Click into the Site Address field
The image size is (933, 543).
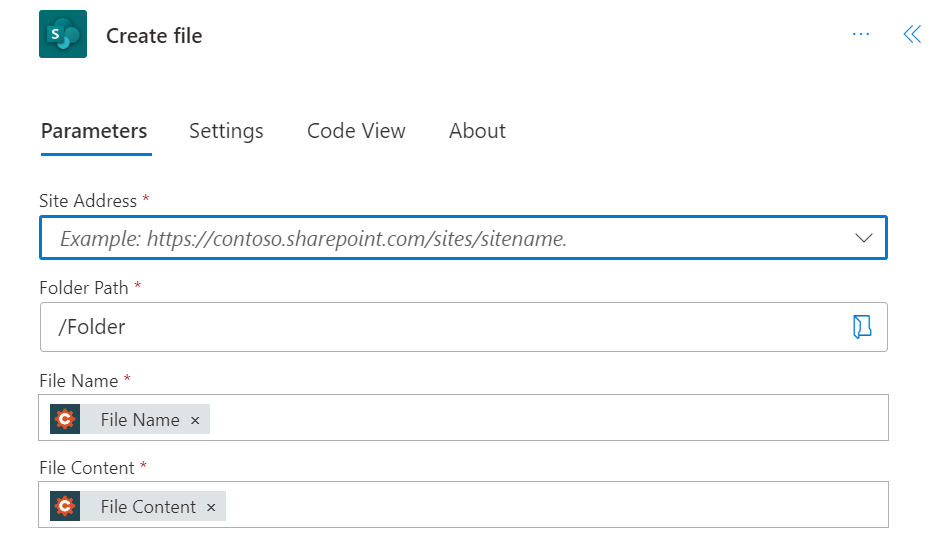464,238
